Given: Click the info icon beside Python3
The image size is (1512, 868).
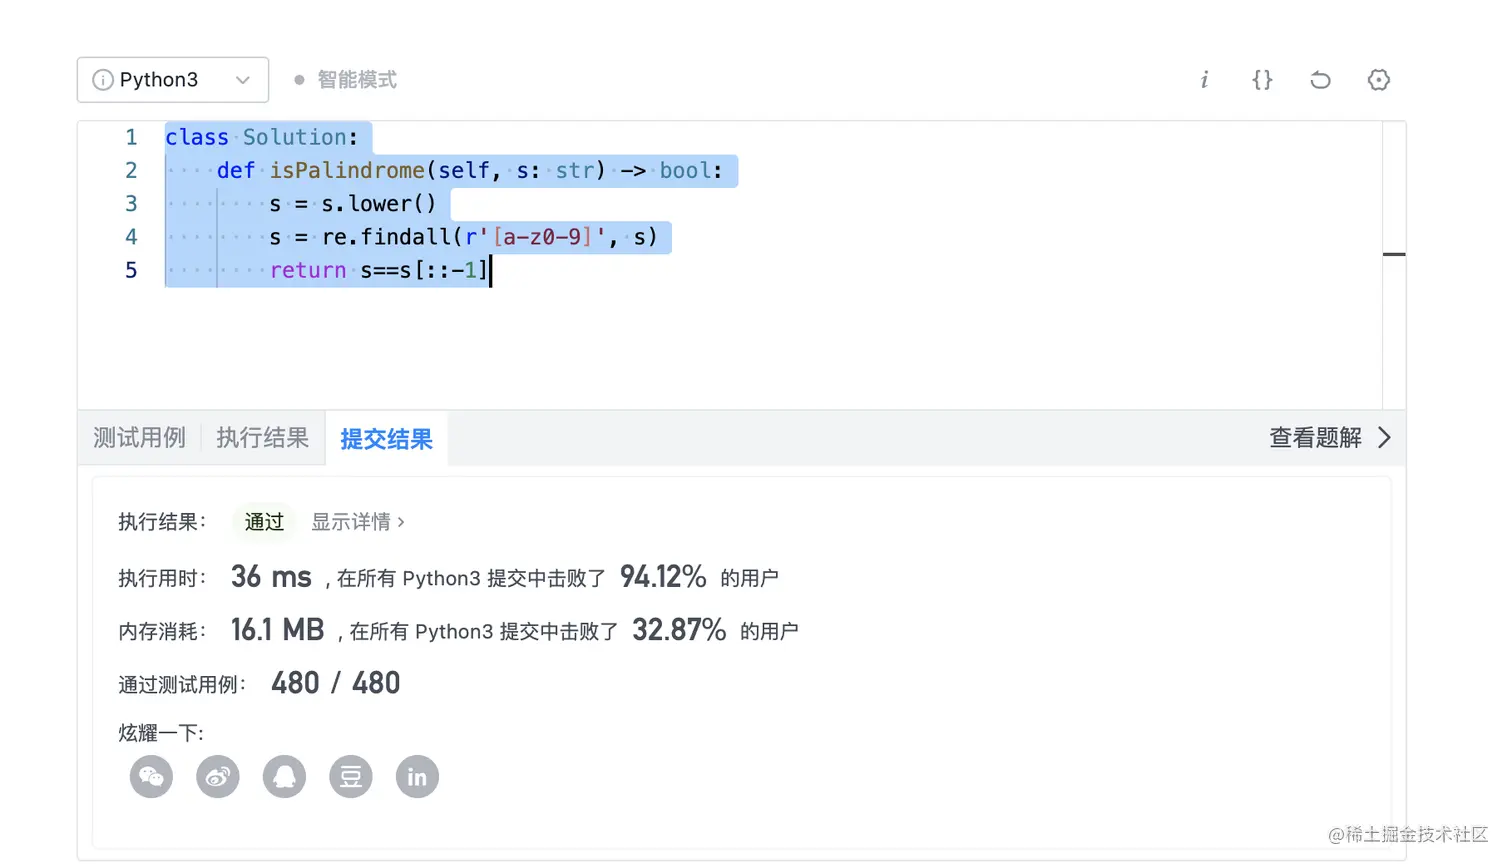Looking at the screenshot, I should click(103, 80).
